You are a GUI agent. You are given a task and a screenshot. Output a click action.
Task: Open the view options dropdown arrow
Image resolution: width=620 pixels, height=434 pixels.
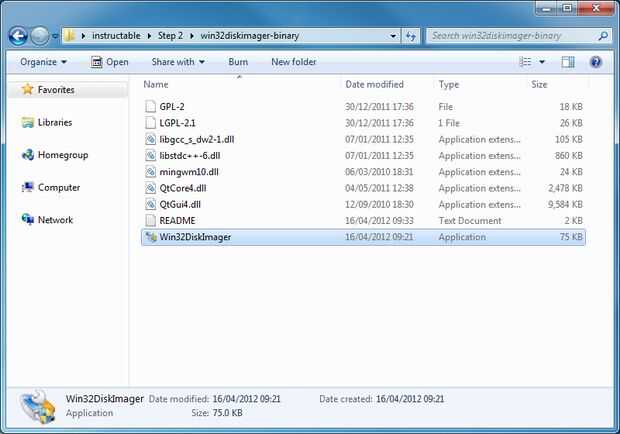pos(542,62)
